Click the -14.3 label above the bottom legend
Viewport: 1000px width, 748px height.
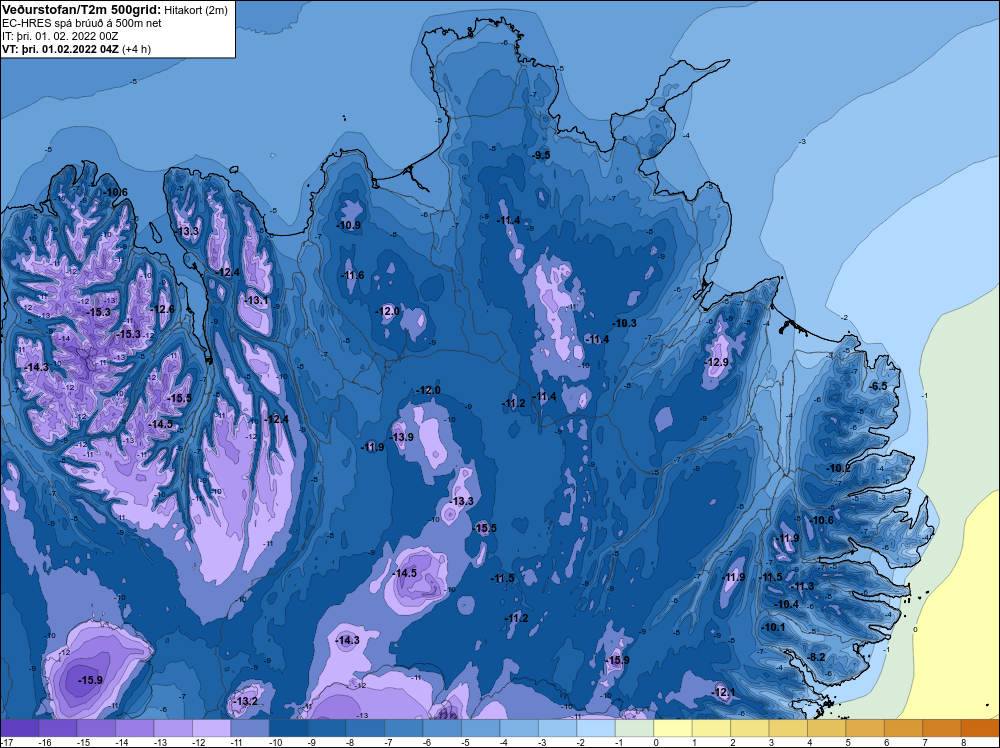click(347, 640)
